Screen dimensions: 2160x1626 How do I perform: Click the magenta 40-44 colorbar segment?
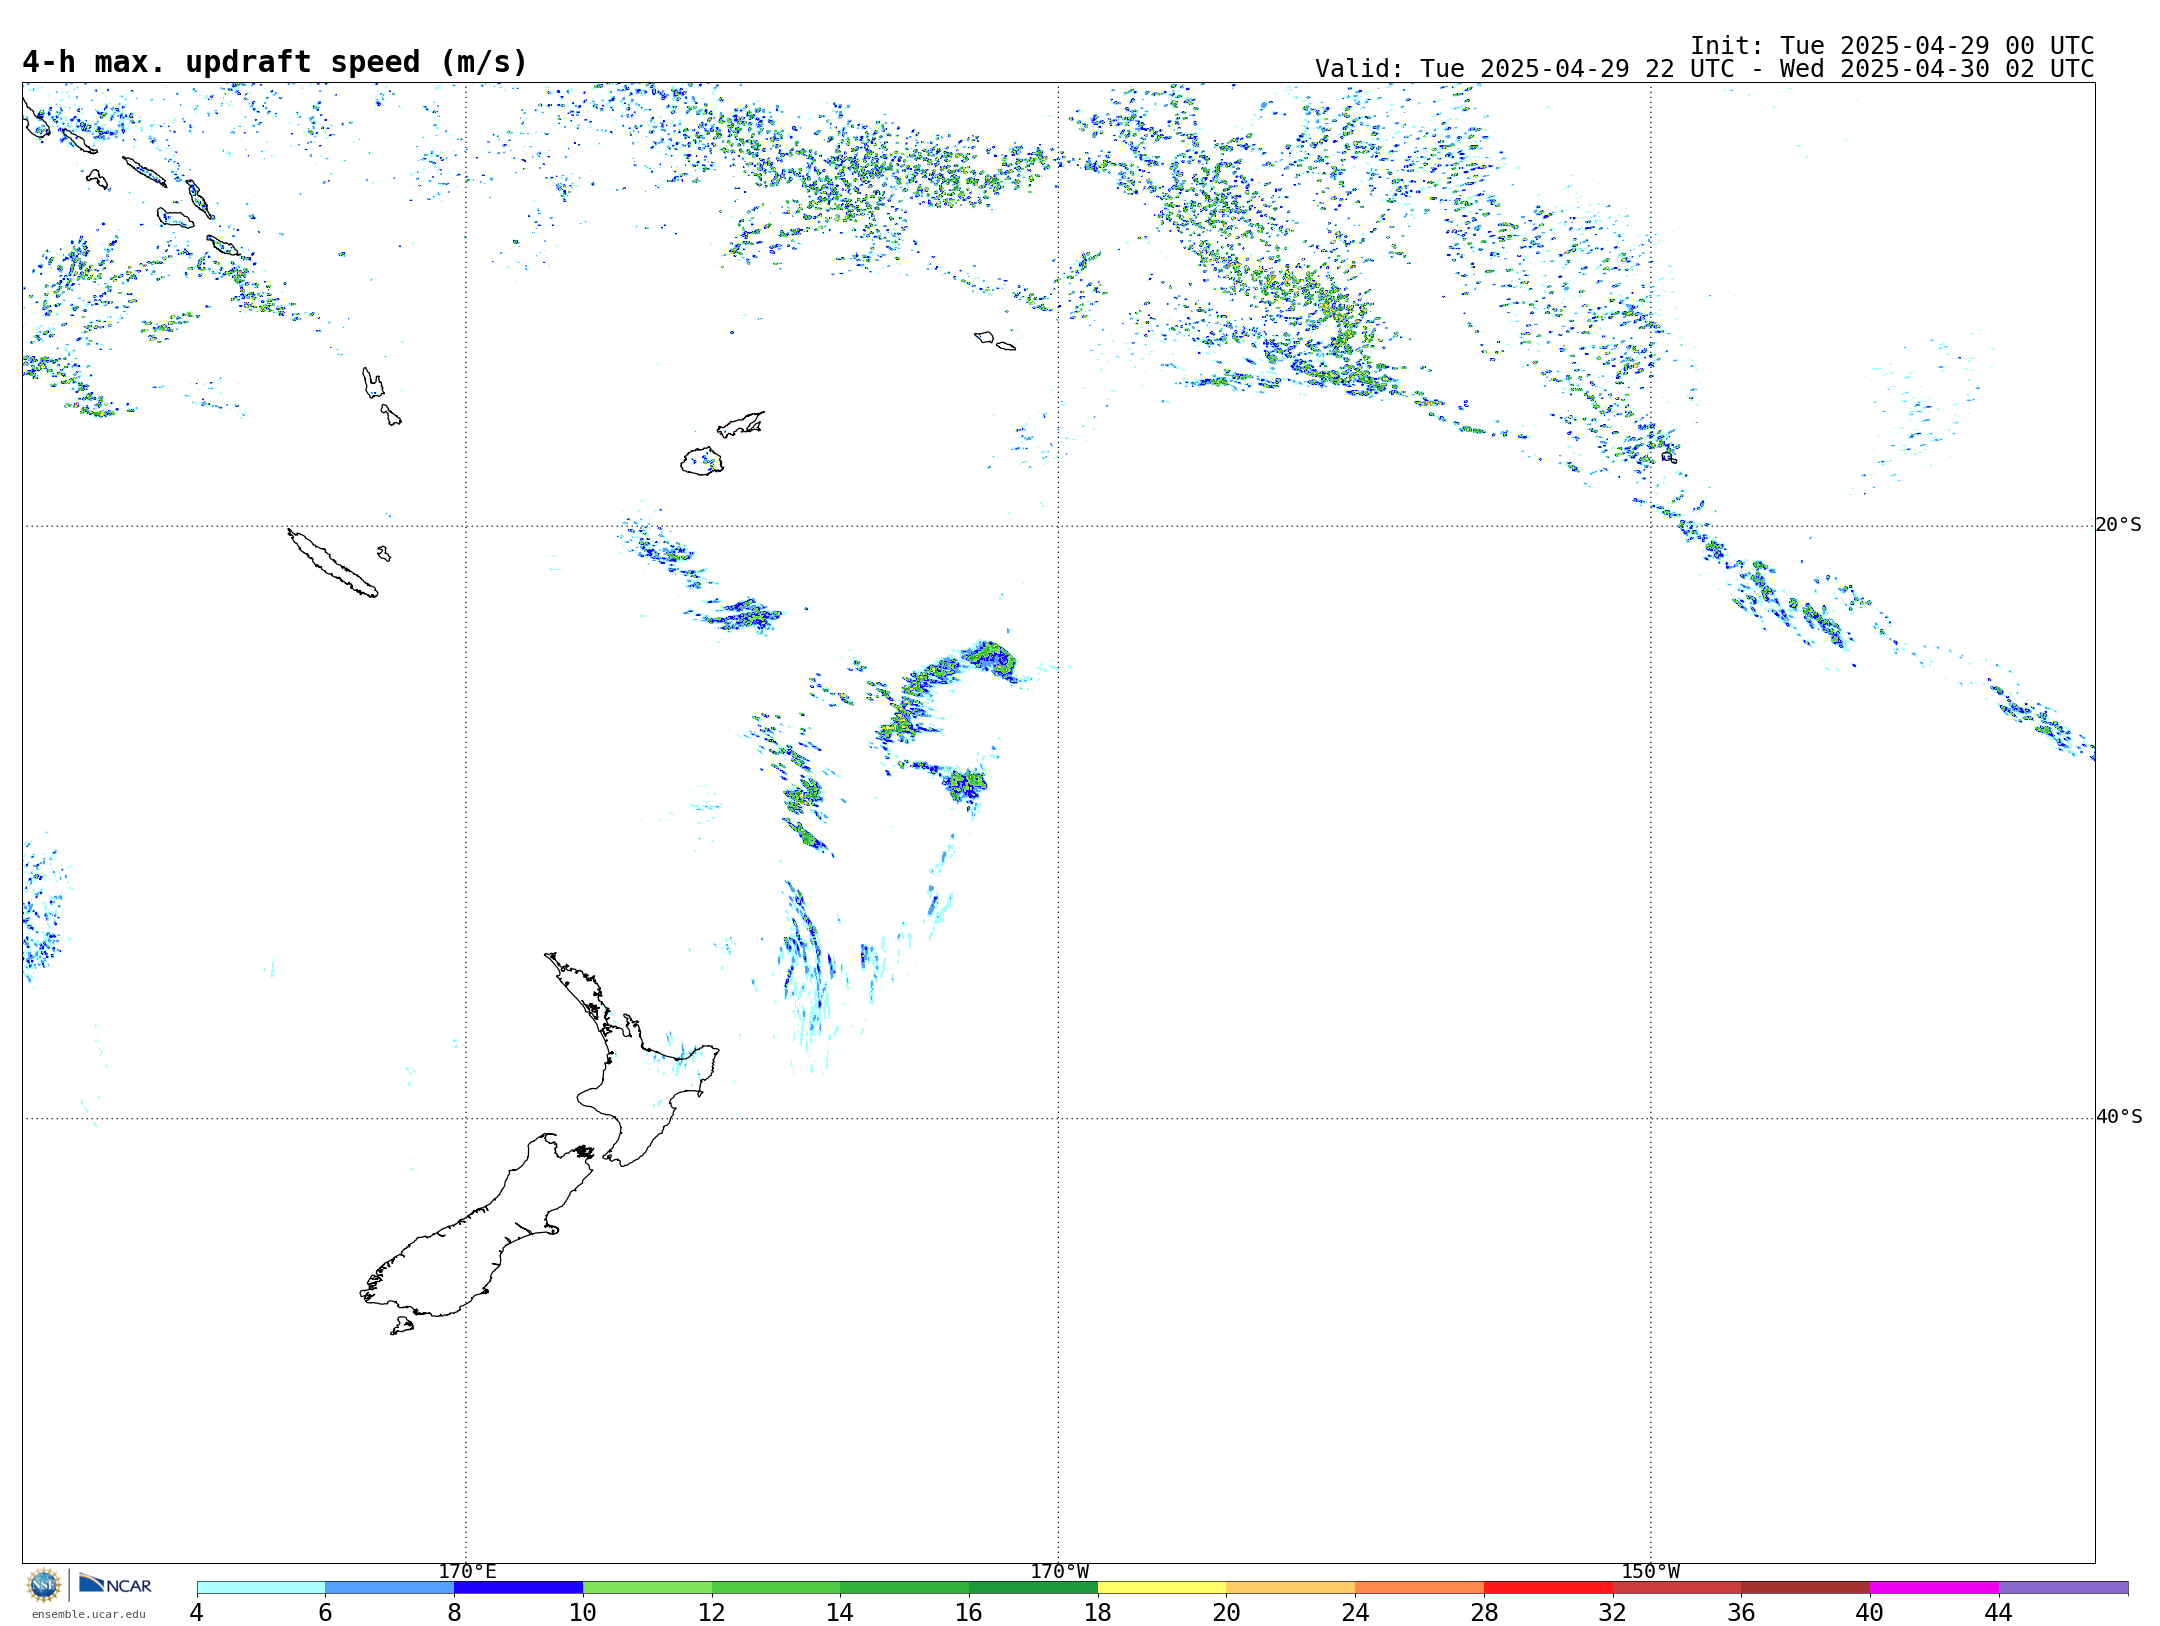tap(1934, 1588)
